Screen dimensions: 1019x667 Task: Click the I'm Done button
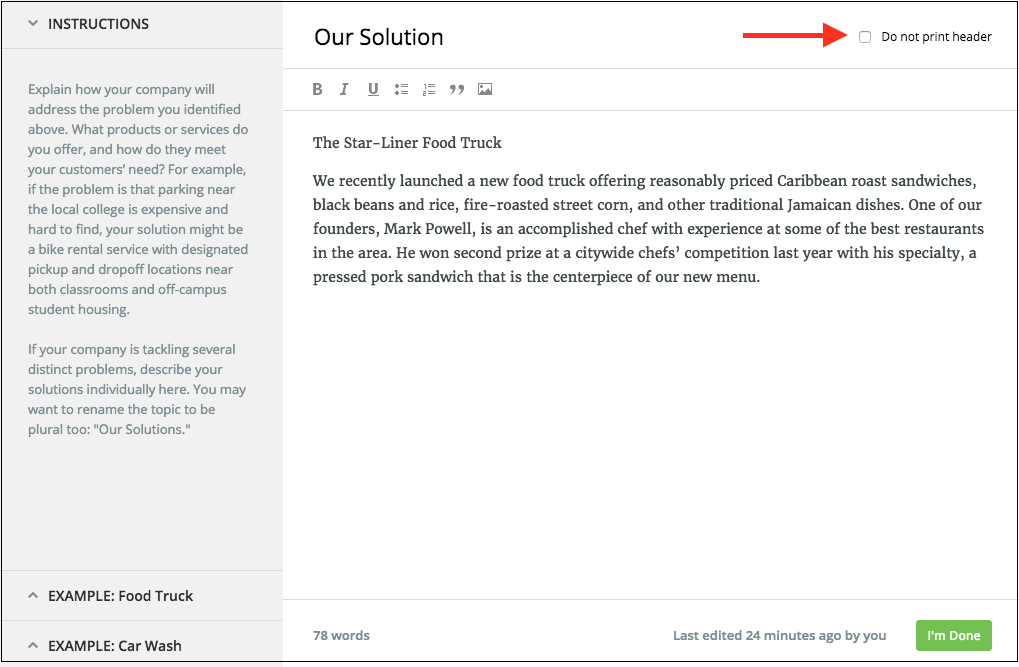coord(953,635)
